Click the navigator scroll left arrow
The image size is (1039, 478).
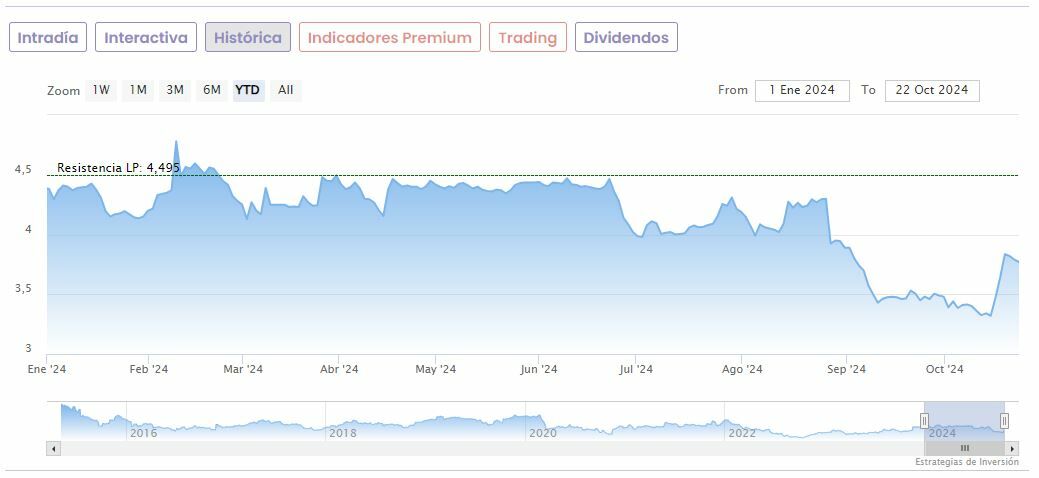53,449
